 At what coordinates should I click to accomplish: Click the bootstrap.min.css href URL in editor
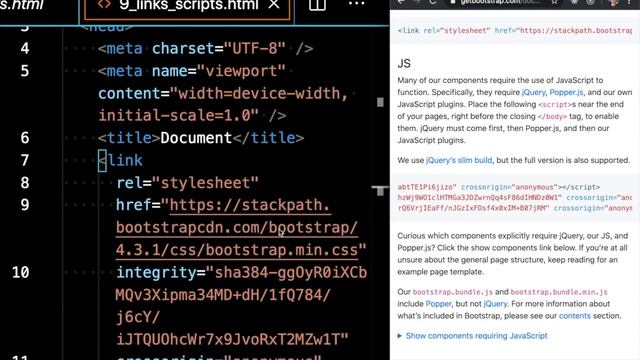coord(237,227)
